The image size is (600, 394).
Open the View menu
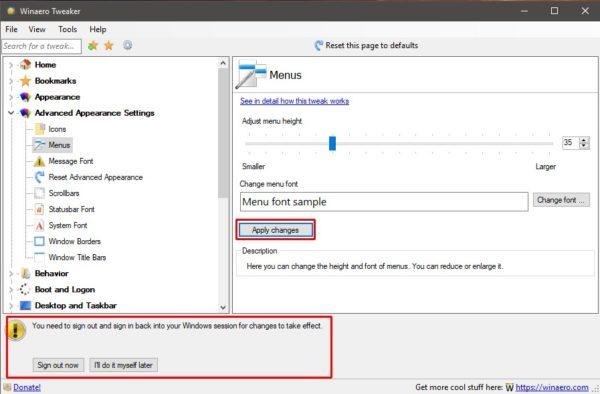pos(37,29)
